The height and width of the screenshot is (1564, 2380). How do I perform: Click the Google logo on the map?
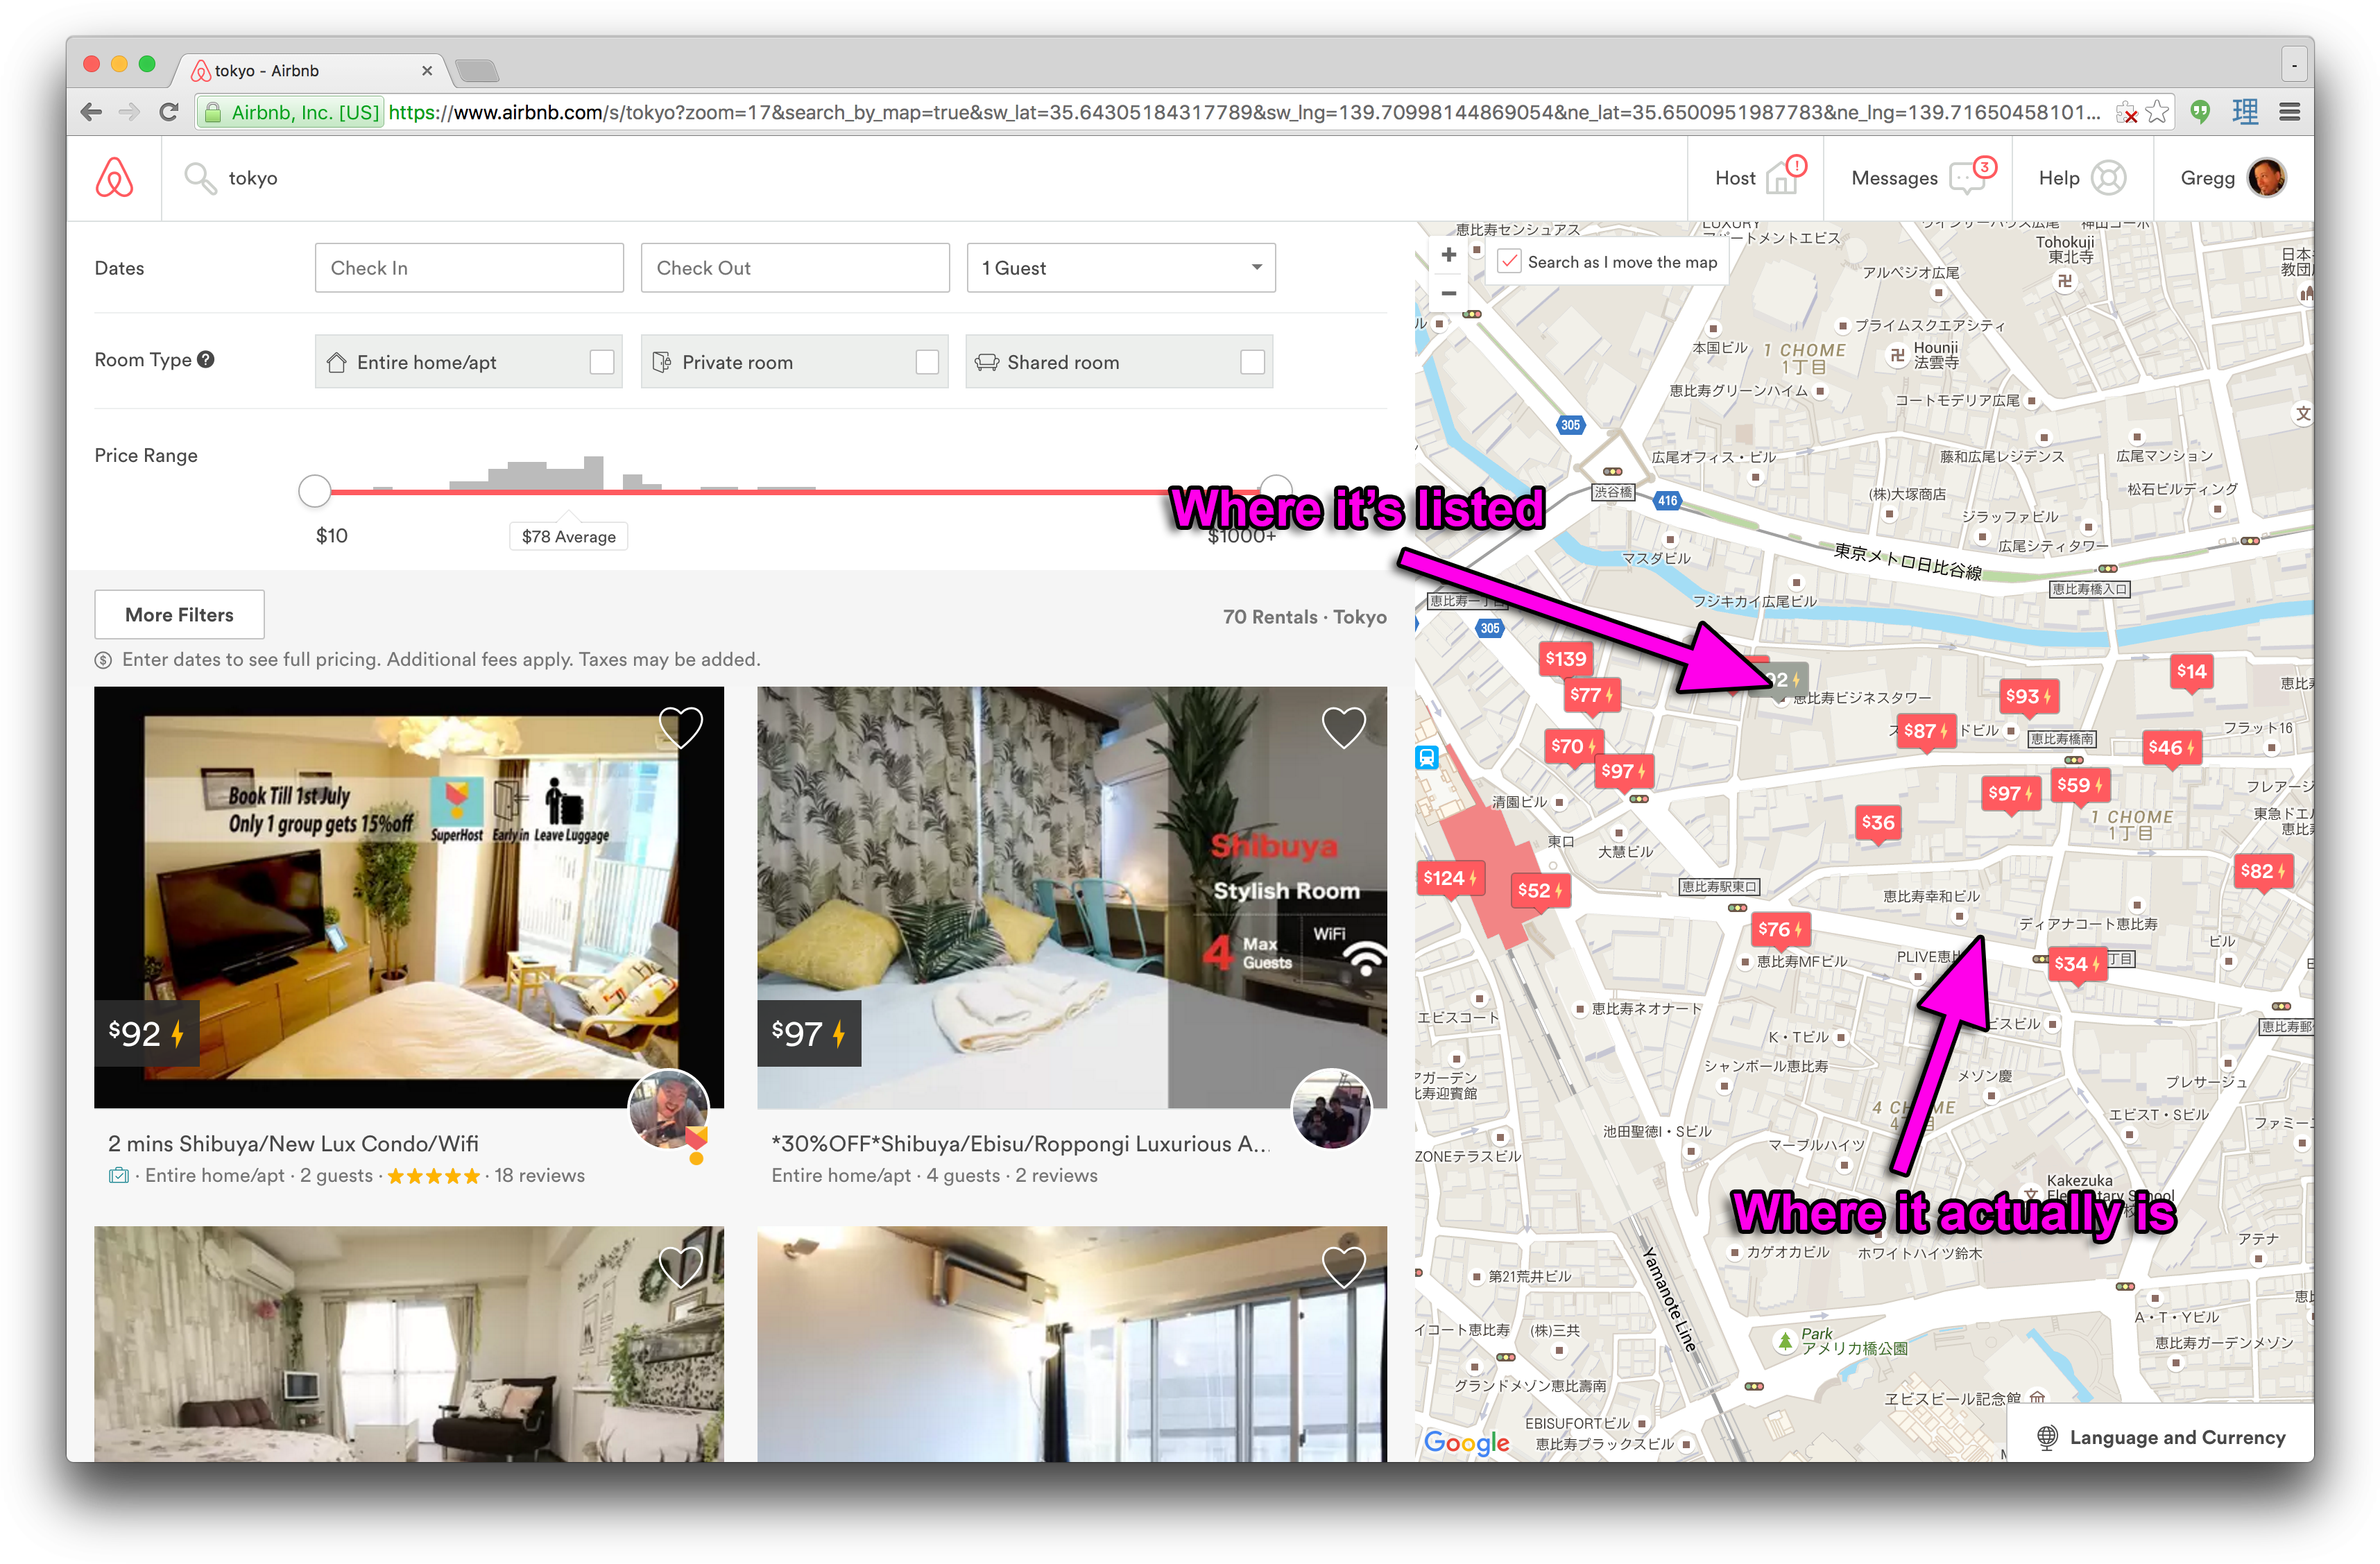pyautogui.click(x=1466, y=1442)
